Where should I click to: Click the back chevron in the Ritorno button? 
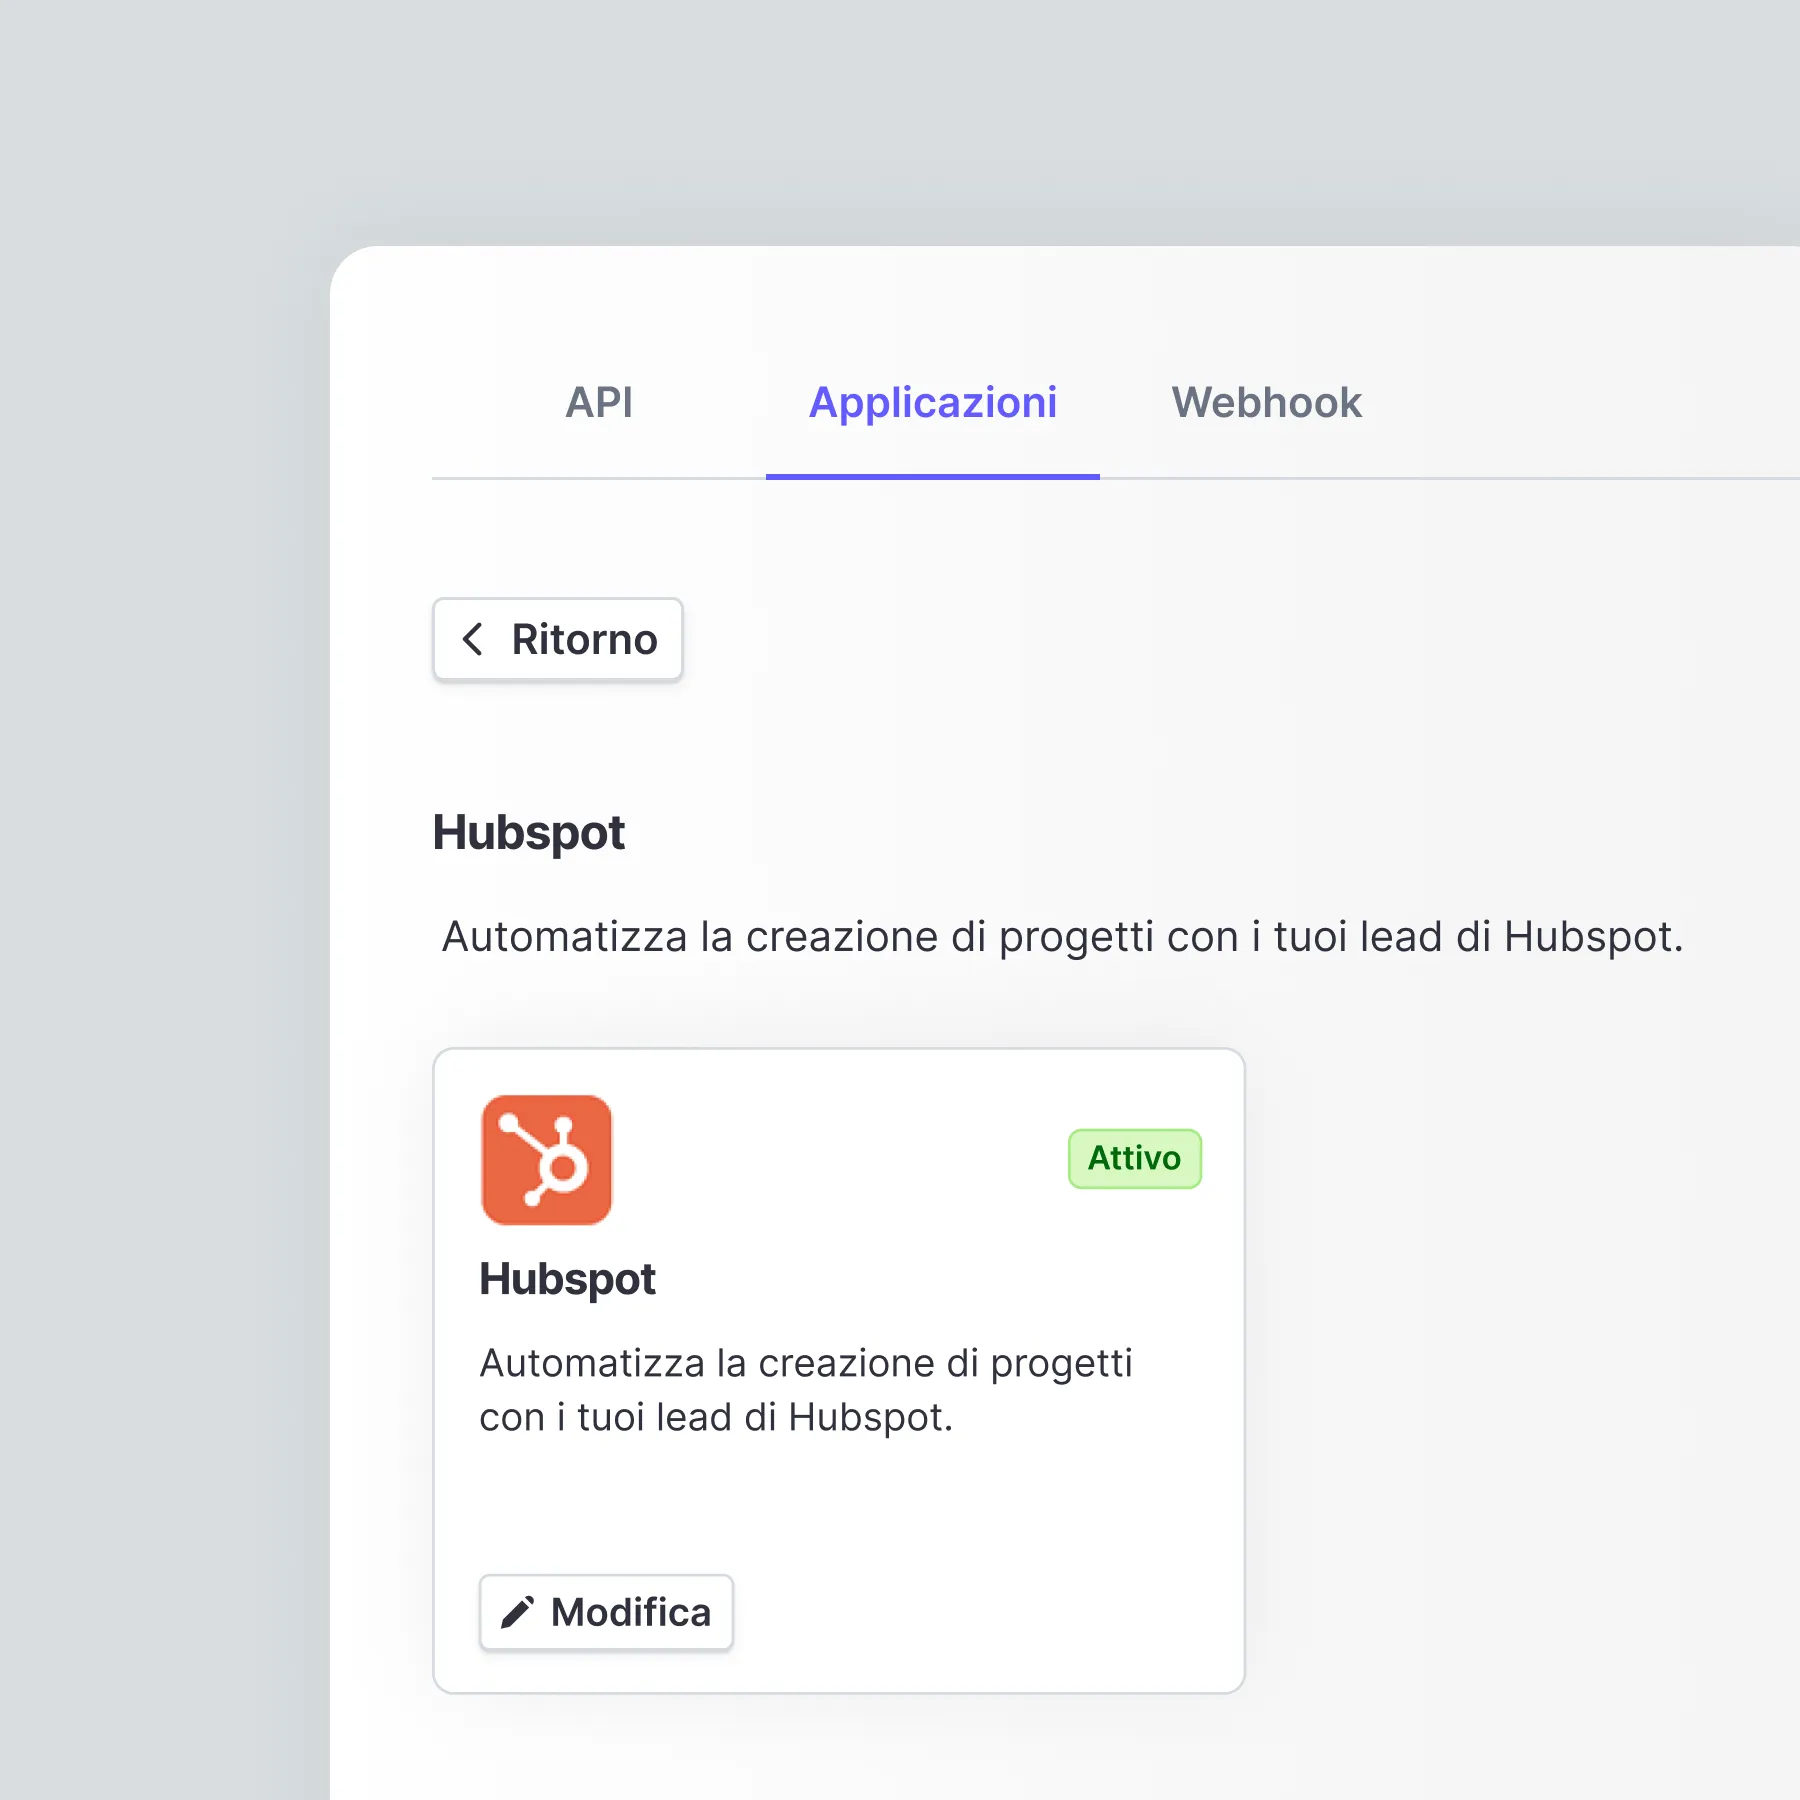pos(473,640)
